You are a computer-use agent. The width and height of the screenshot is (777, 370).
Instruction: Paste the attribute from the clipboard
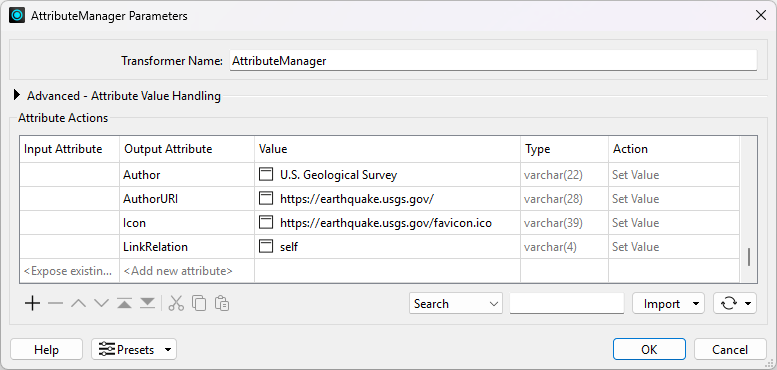(x=222, y=303)
